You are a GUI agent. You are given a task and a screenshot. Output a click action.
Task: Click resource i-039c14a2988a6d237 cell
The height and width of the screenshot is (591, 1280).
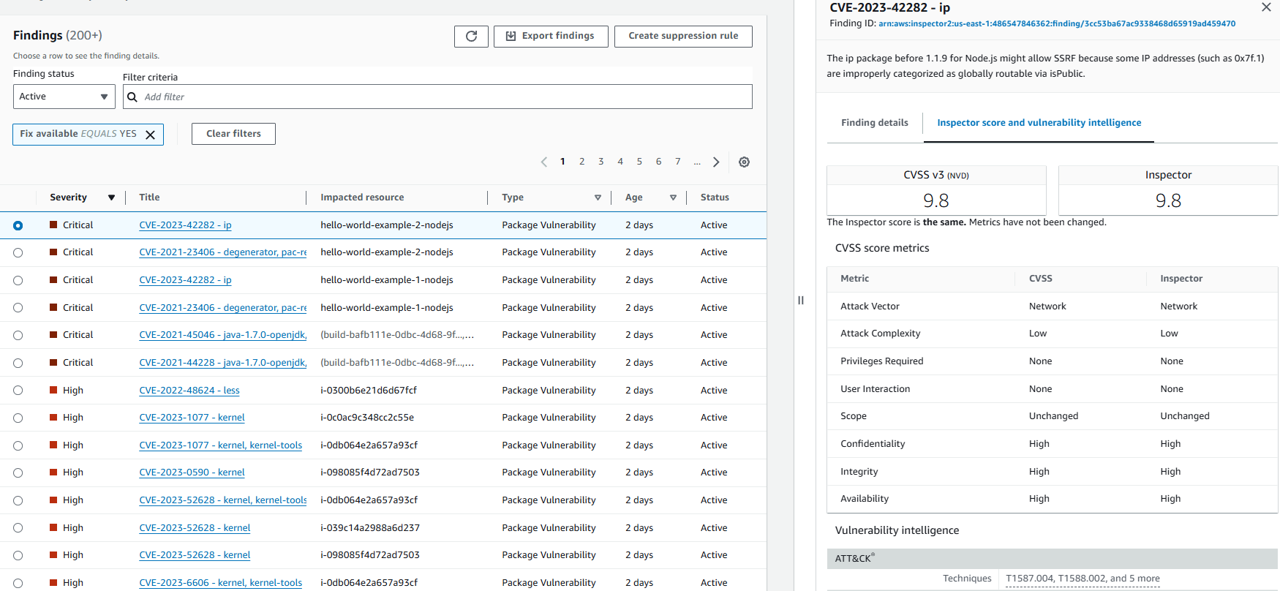tap(370, 528)
